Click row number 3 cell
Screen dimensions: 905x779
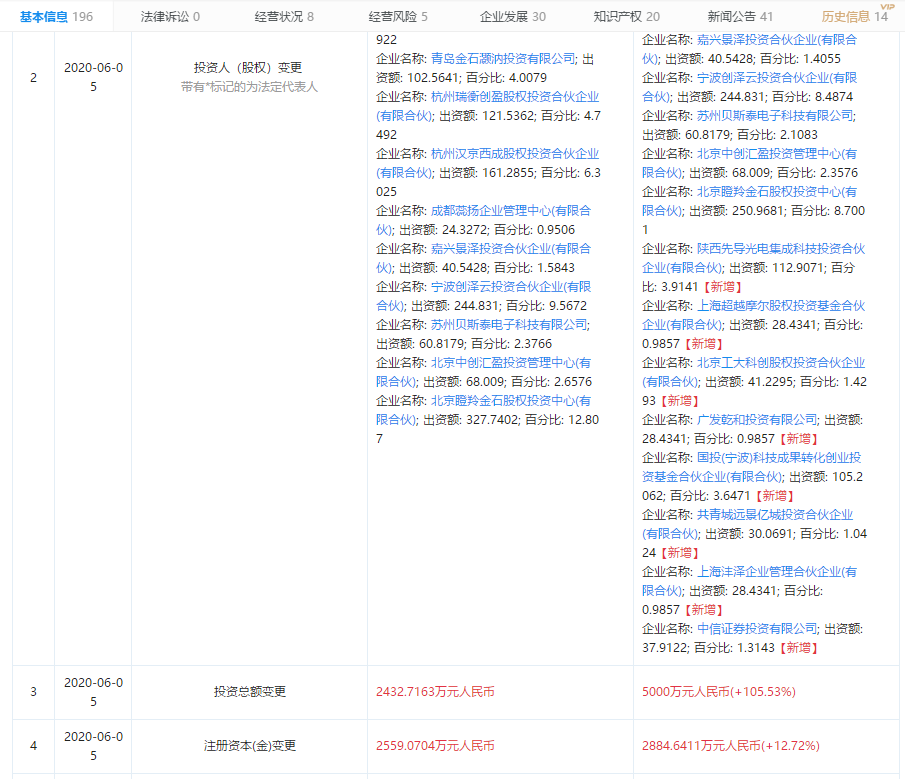(33, 691)
